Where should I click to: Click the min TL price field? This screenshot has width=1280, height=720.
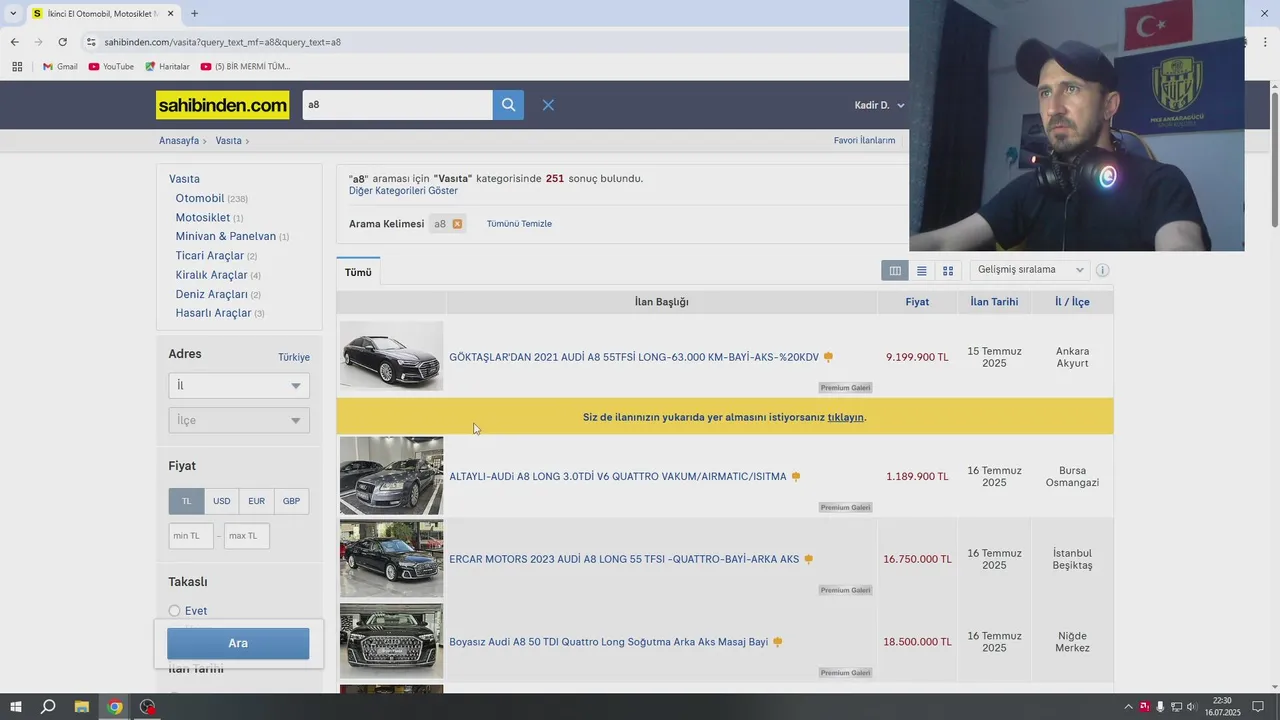(191, 536)
